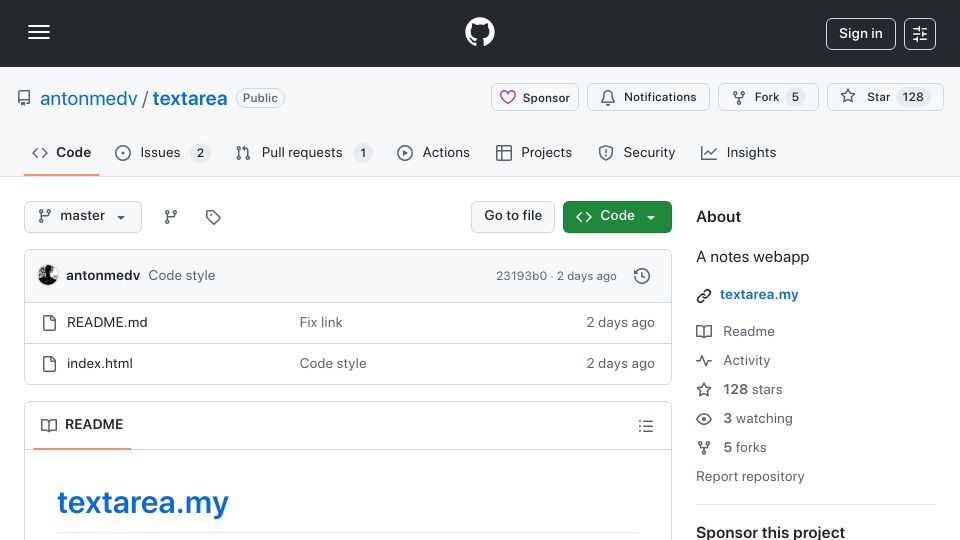Open the antonmedv owner profile link
960x540 pixels.
pyautogui.click(x=89, y=98)
